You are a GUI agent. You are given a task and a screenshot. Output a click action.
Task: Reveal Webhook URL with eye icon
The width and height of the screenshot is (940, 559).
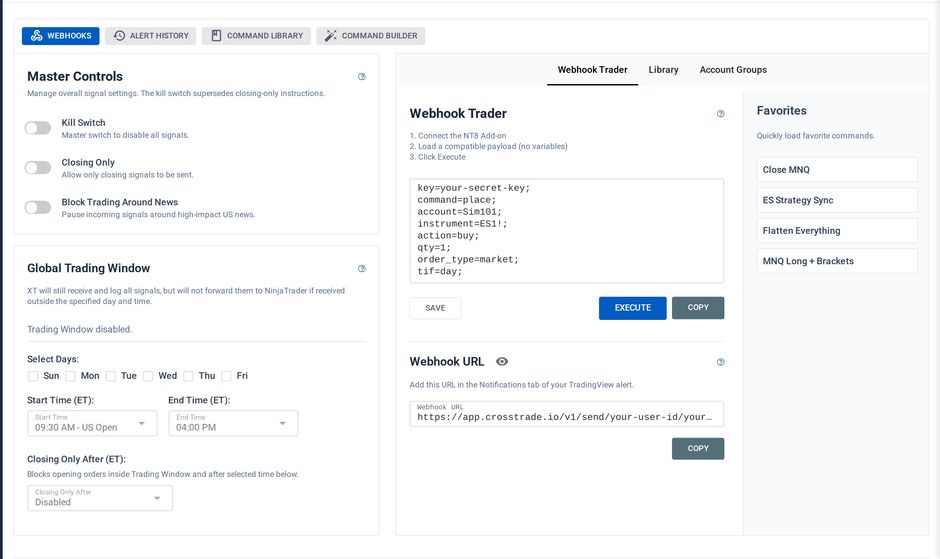pyautogui.click(x=502, y=362)
